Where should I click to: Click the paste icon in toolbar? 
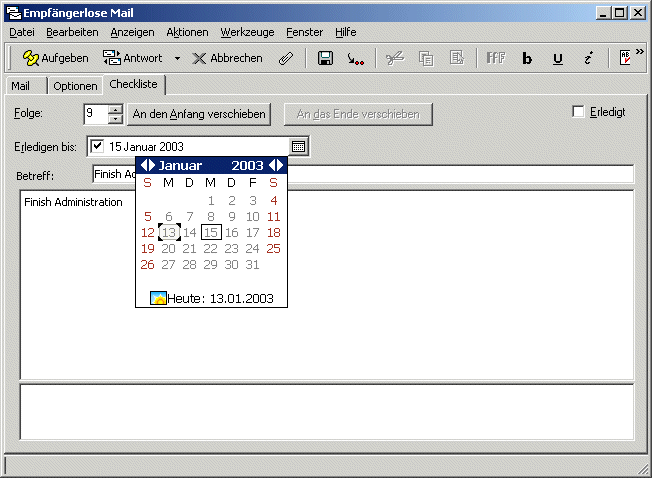[457, 58]
